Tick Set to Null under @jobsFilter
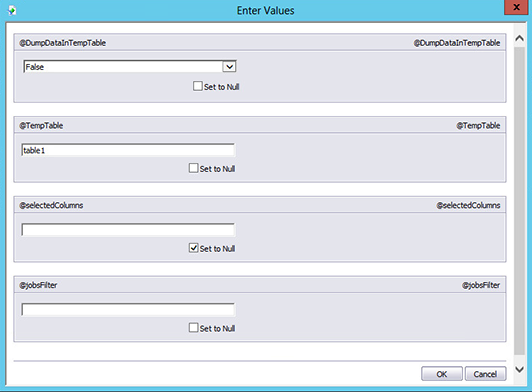This screenshot has height=392, width=532. tap(193, 328)
